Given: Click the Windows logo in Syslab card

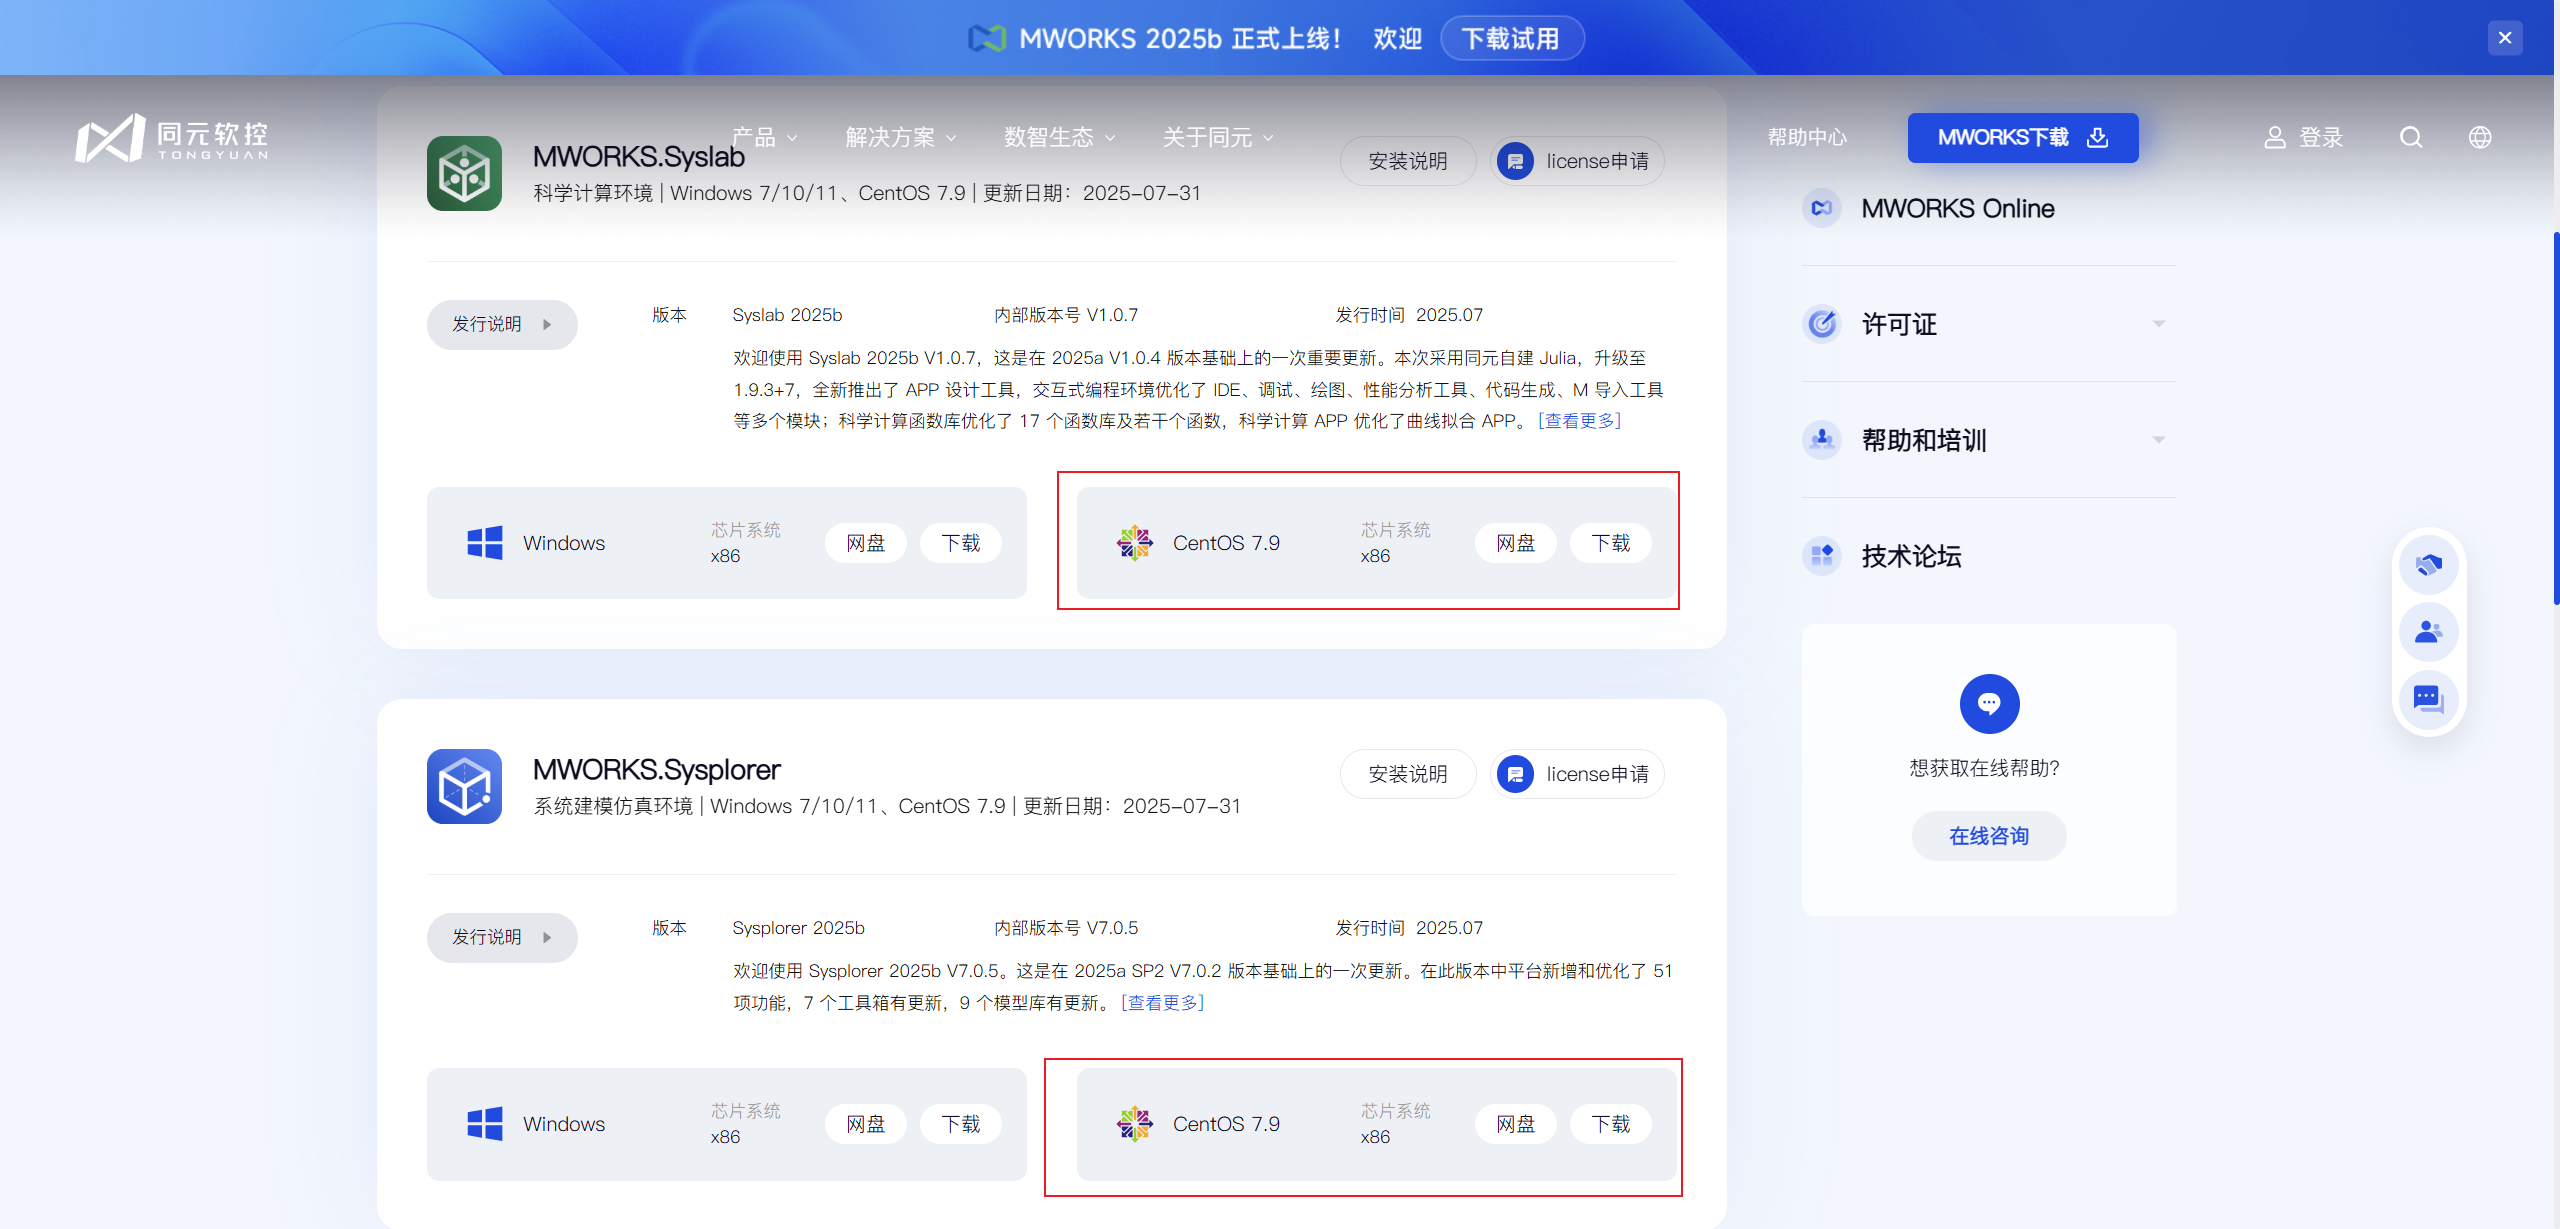Looking at the screenshot, I should click(485, 543).
